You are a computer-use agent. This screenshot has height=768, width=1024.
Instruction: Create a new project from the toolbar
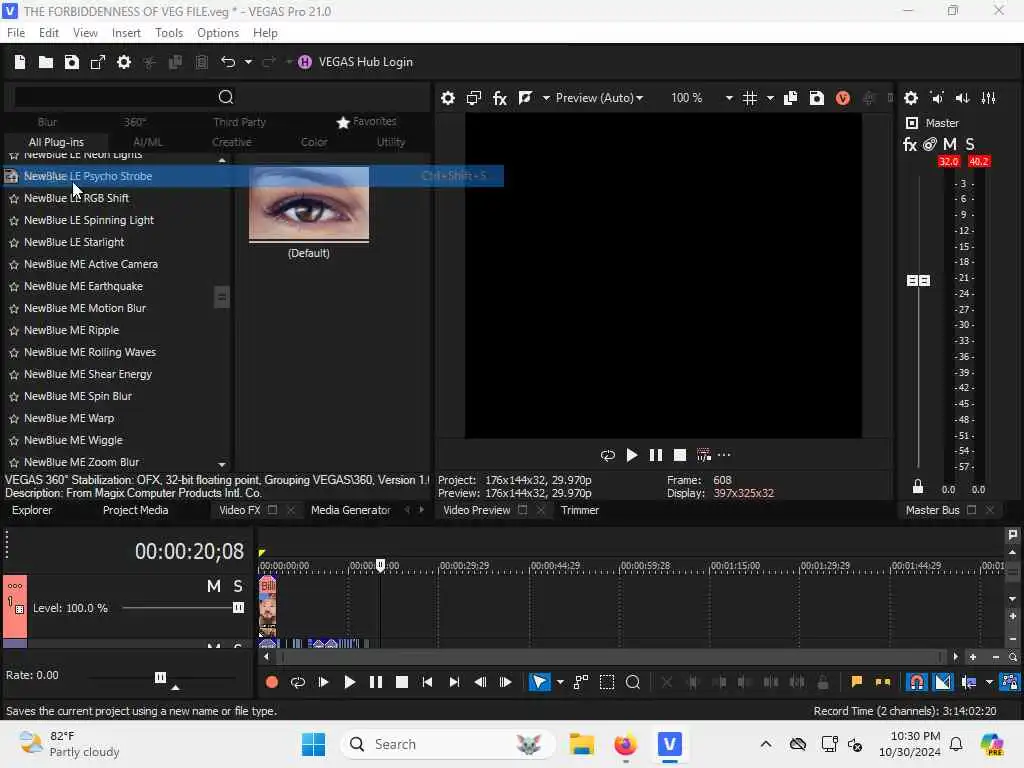[x=20, y=62]
